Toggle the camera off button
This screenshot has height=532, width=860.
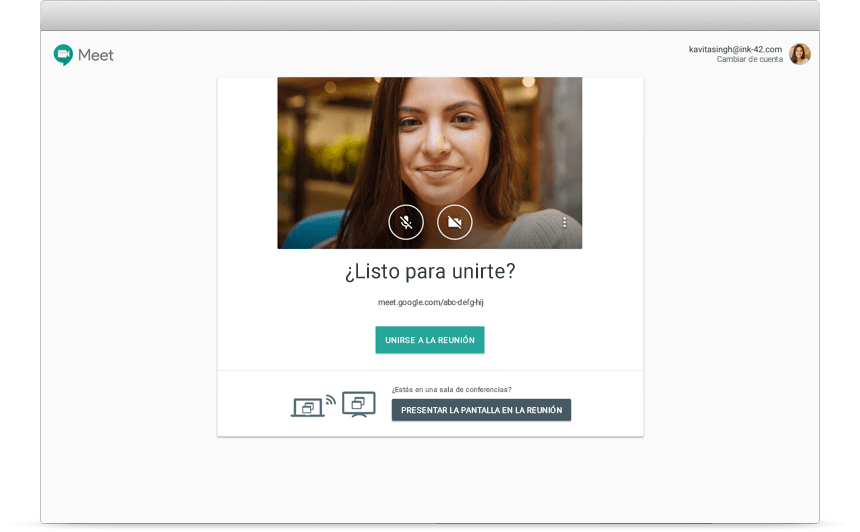pyautogui.click(x=455, y=222)
